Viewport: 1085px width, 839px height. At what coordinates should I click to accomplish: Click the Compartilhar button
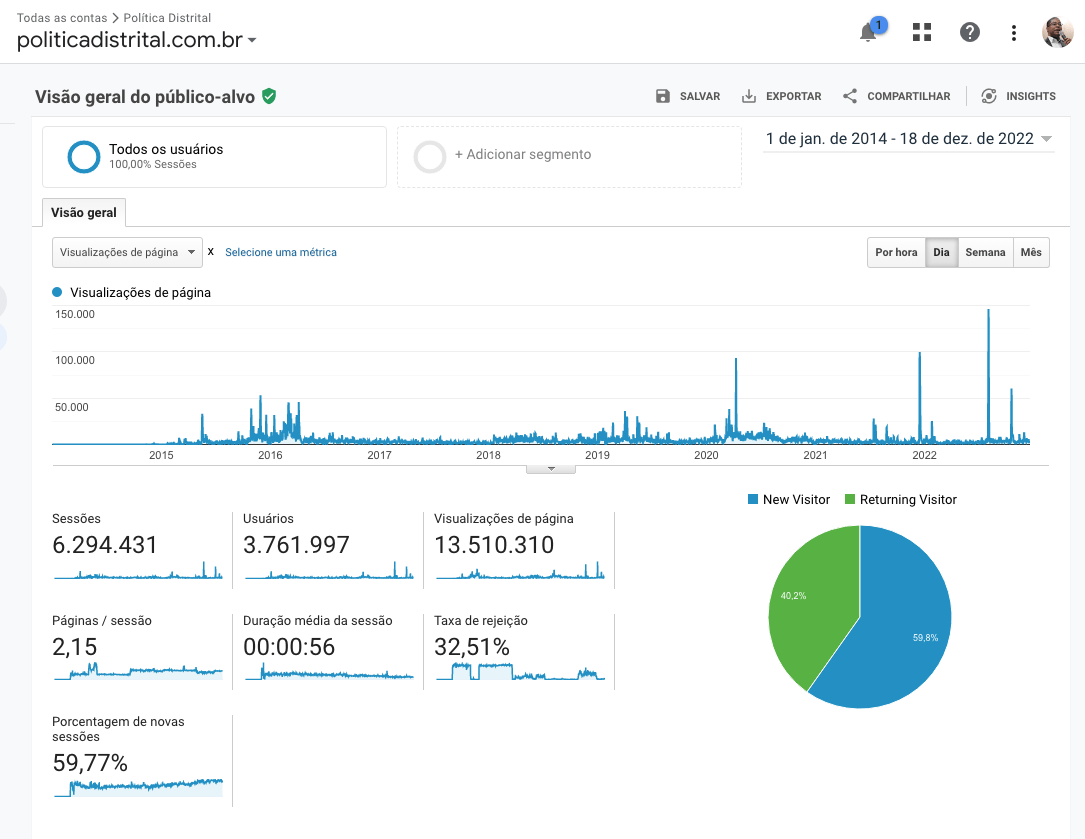896,96
